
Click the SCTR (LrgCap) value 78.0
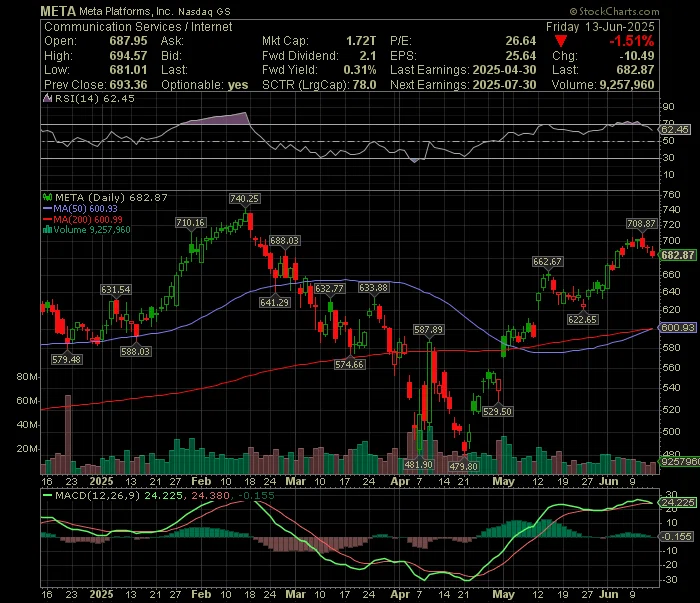(364, 85)
